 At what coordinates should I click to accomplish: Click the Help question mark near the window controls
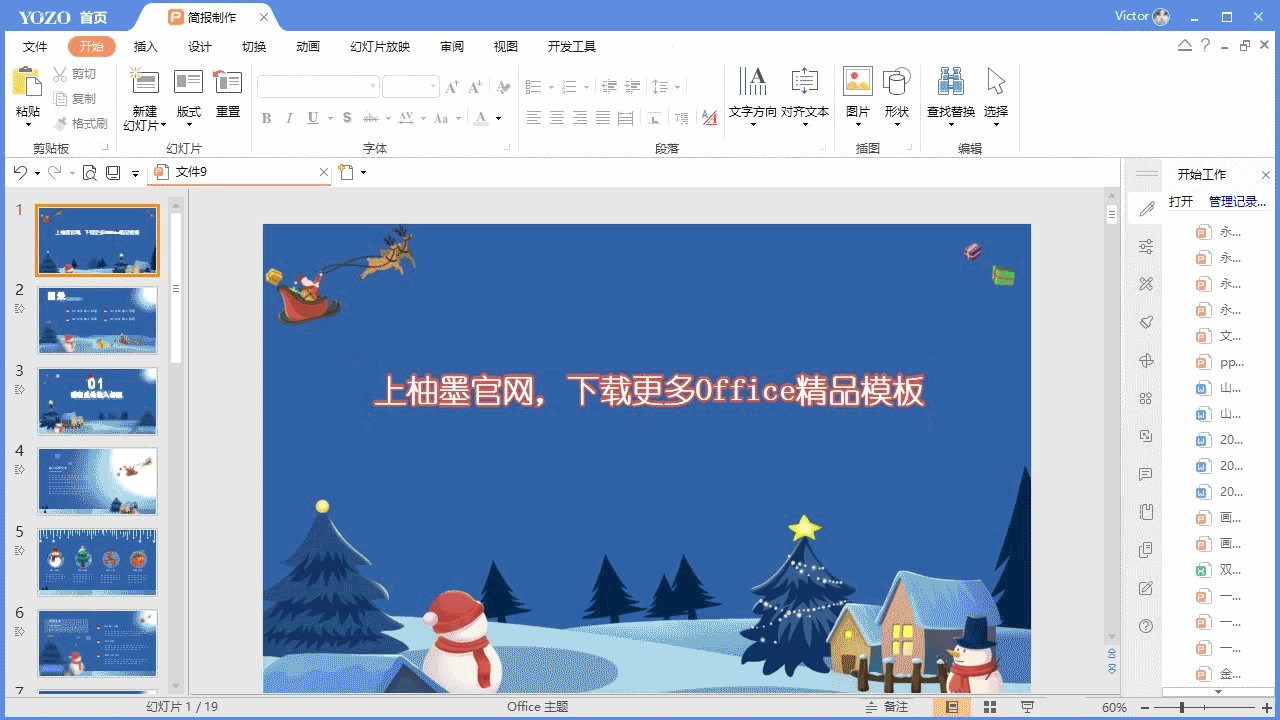pos(1206,45)
